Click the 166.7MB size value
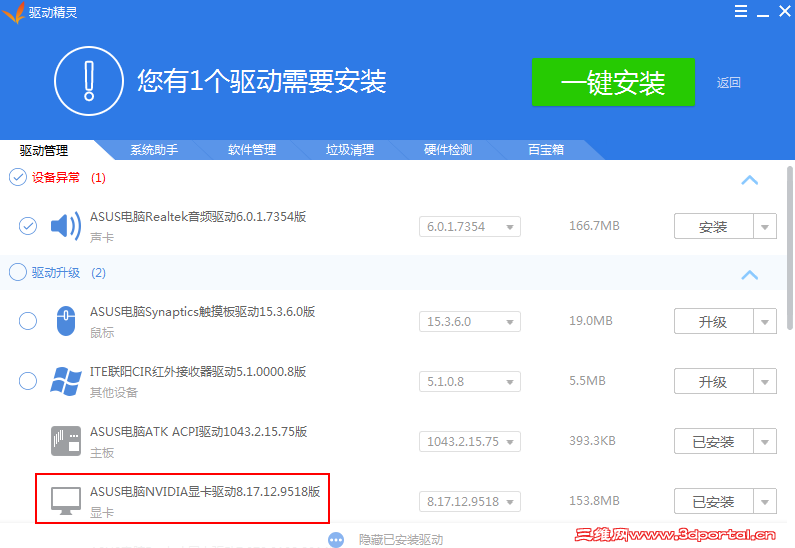 [594, 226]
